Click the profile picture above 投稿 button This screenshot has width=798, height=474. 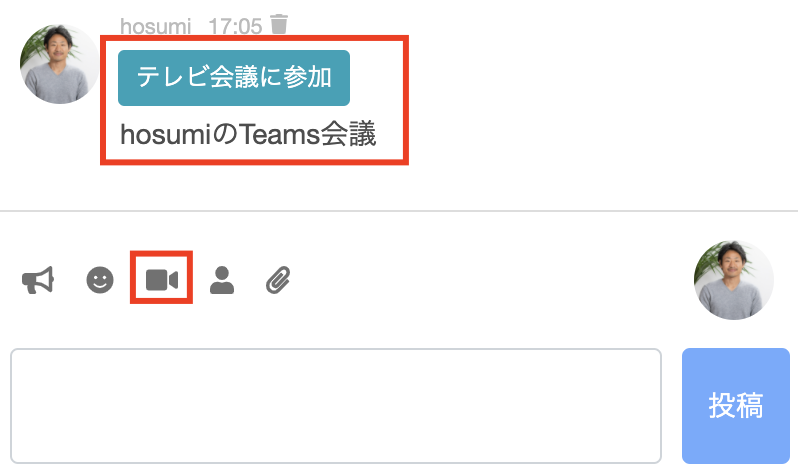click(734, 280)
